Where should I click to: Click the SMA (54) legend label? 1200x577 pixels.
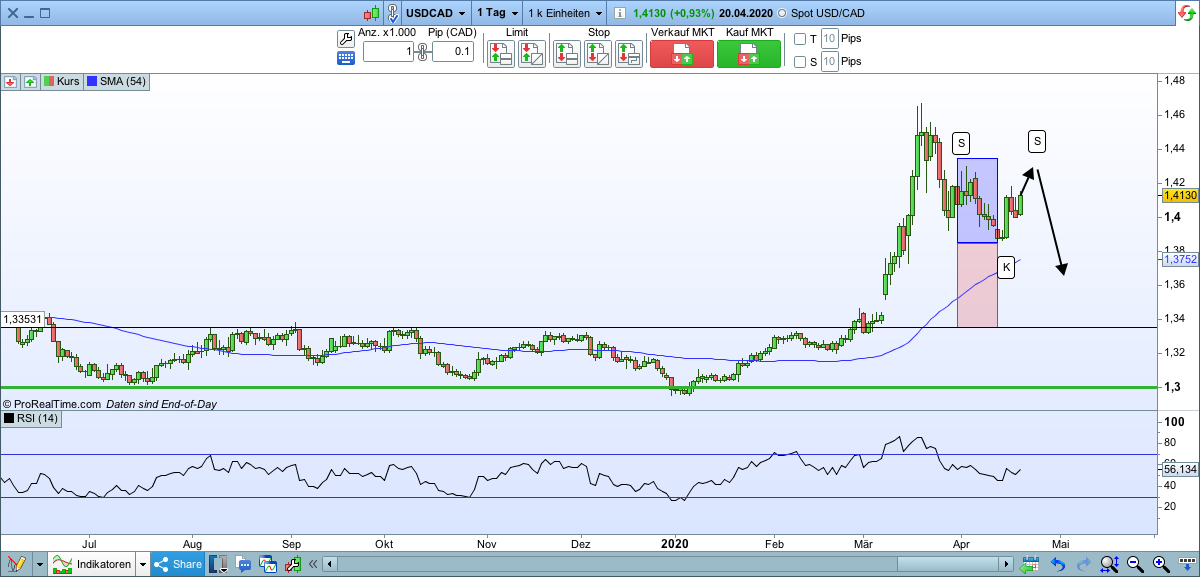pyautogui.click(x=117, y=83)
